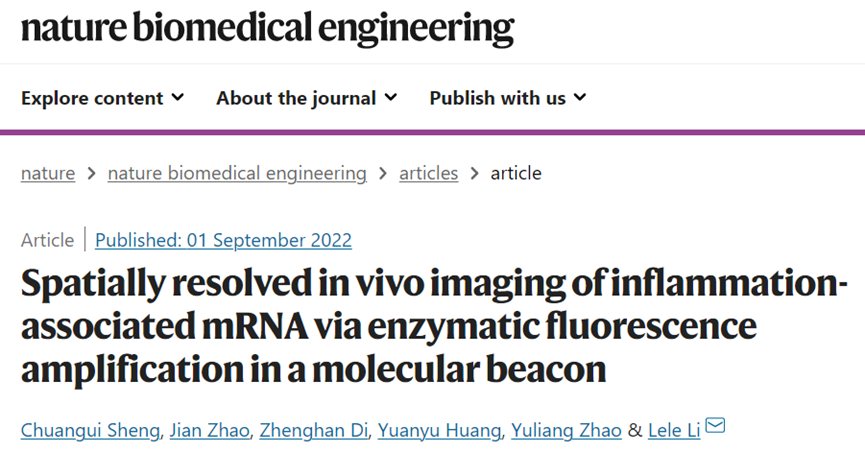This screenshot has width=865, height=452.
Task: Click the Published: 01 September 2022 link
Action: click(x=223, y=240)
